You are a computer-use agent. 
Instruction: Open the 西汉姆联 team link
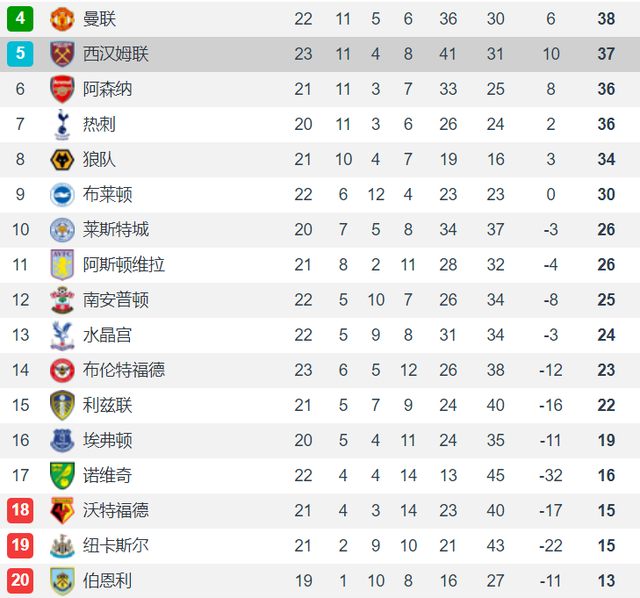[116, 54]
